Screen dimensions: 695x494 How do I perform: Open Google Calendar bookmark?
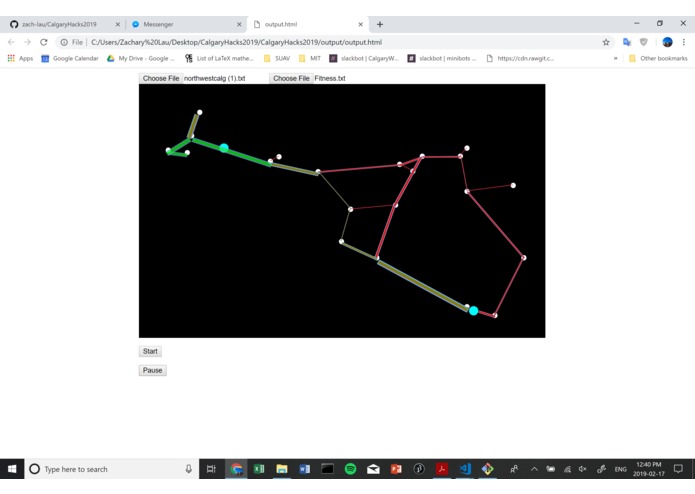70,58
